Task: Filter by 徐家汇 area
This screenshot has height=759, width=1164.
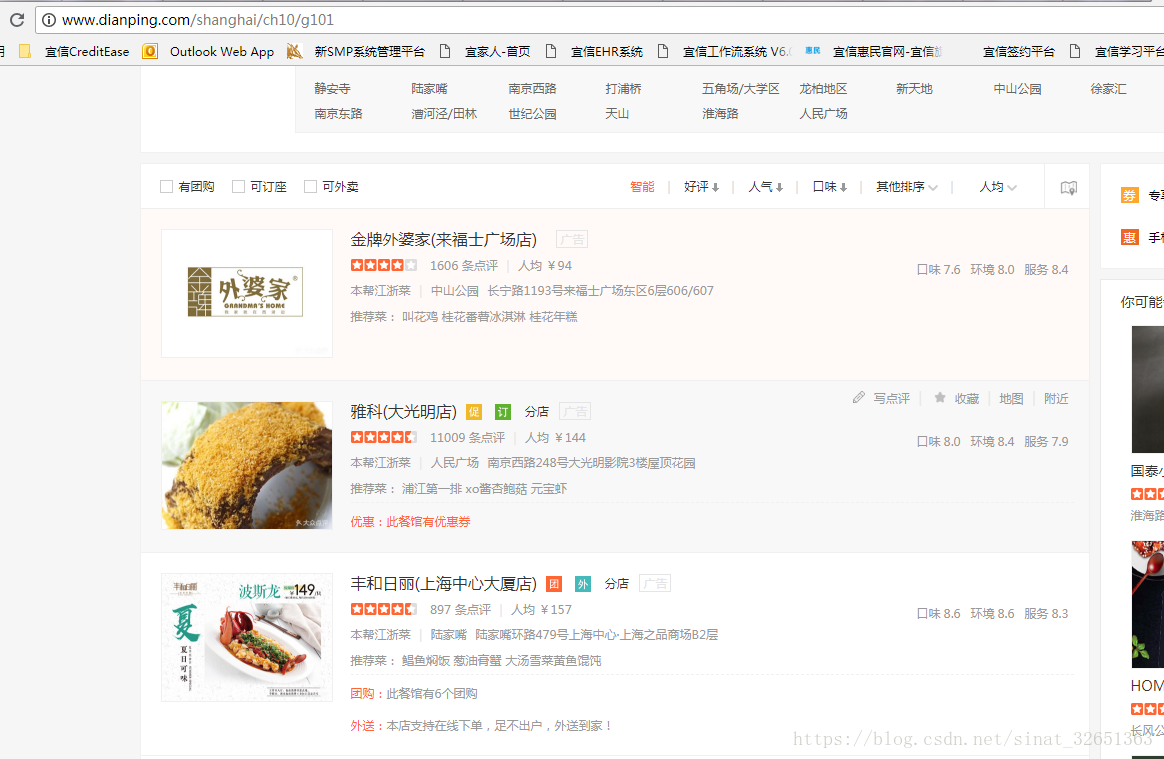Action: [1108, 88]
